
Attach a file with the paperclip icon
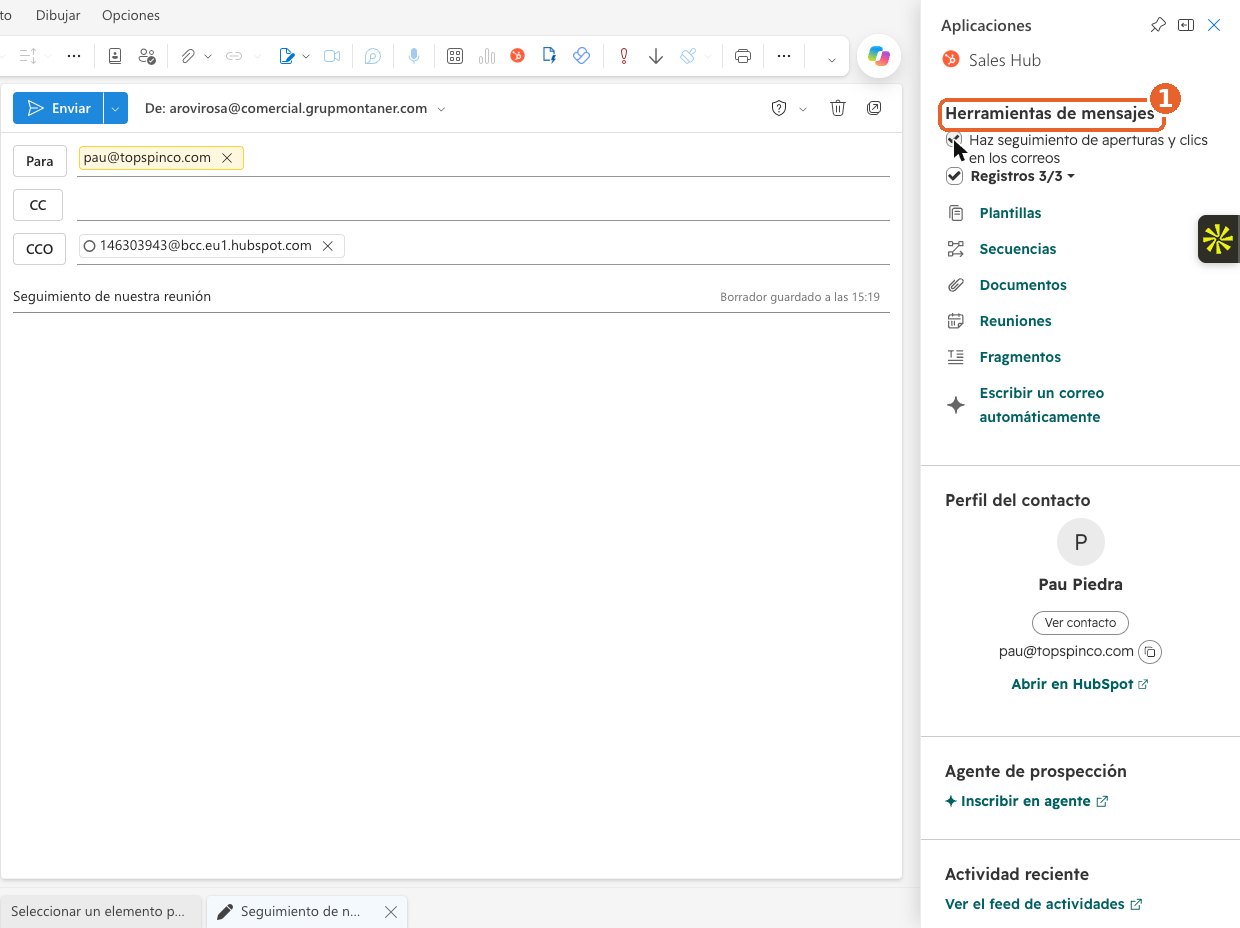click(x=187, y=56)
